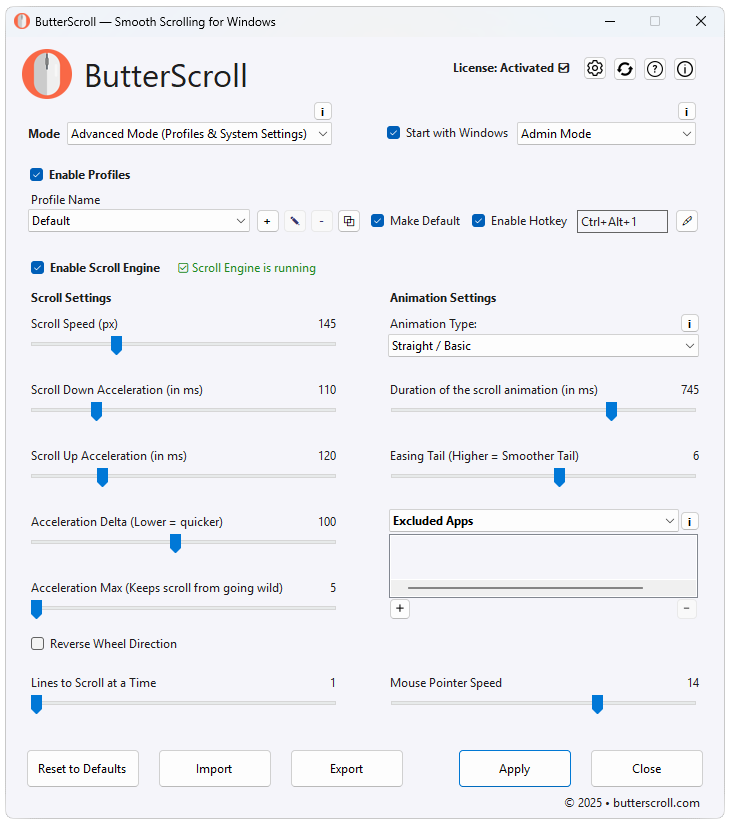Rename the profile using the pencil icon
The height and width of the screenshot is (826, 731).
click(x=294, y=221)
